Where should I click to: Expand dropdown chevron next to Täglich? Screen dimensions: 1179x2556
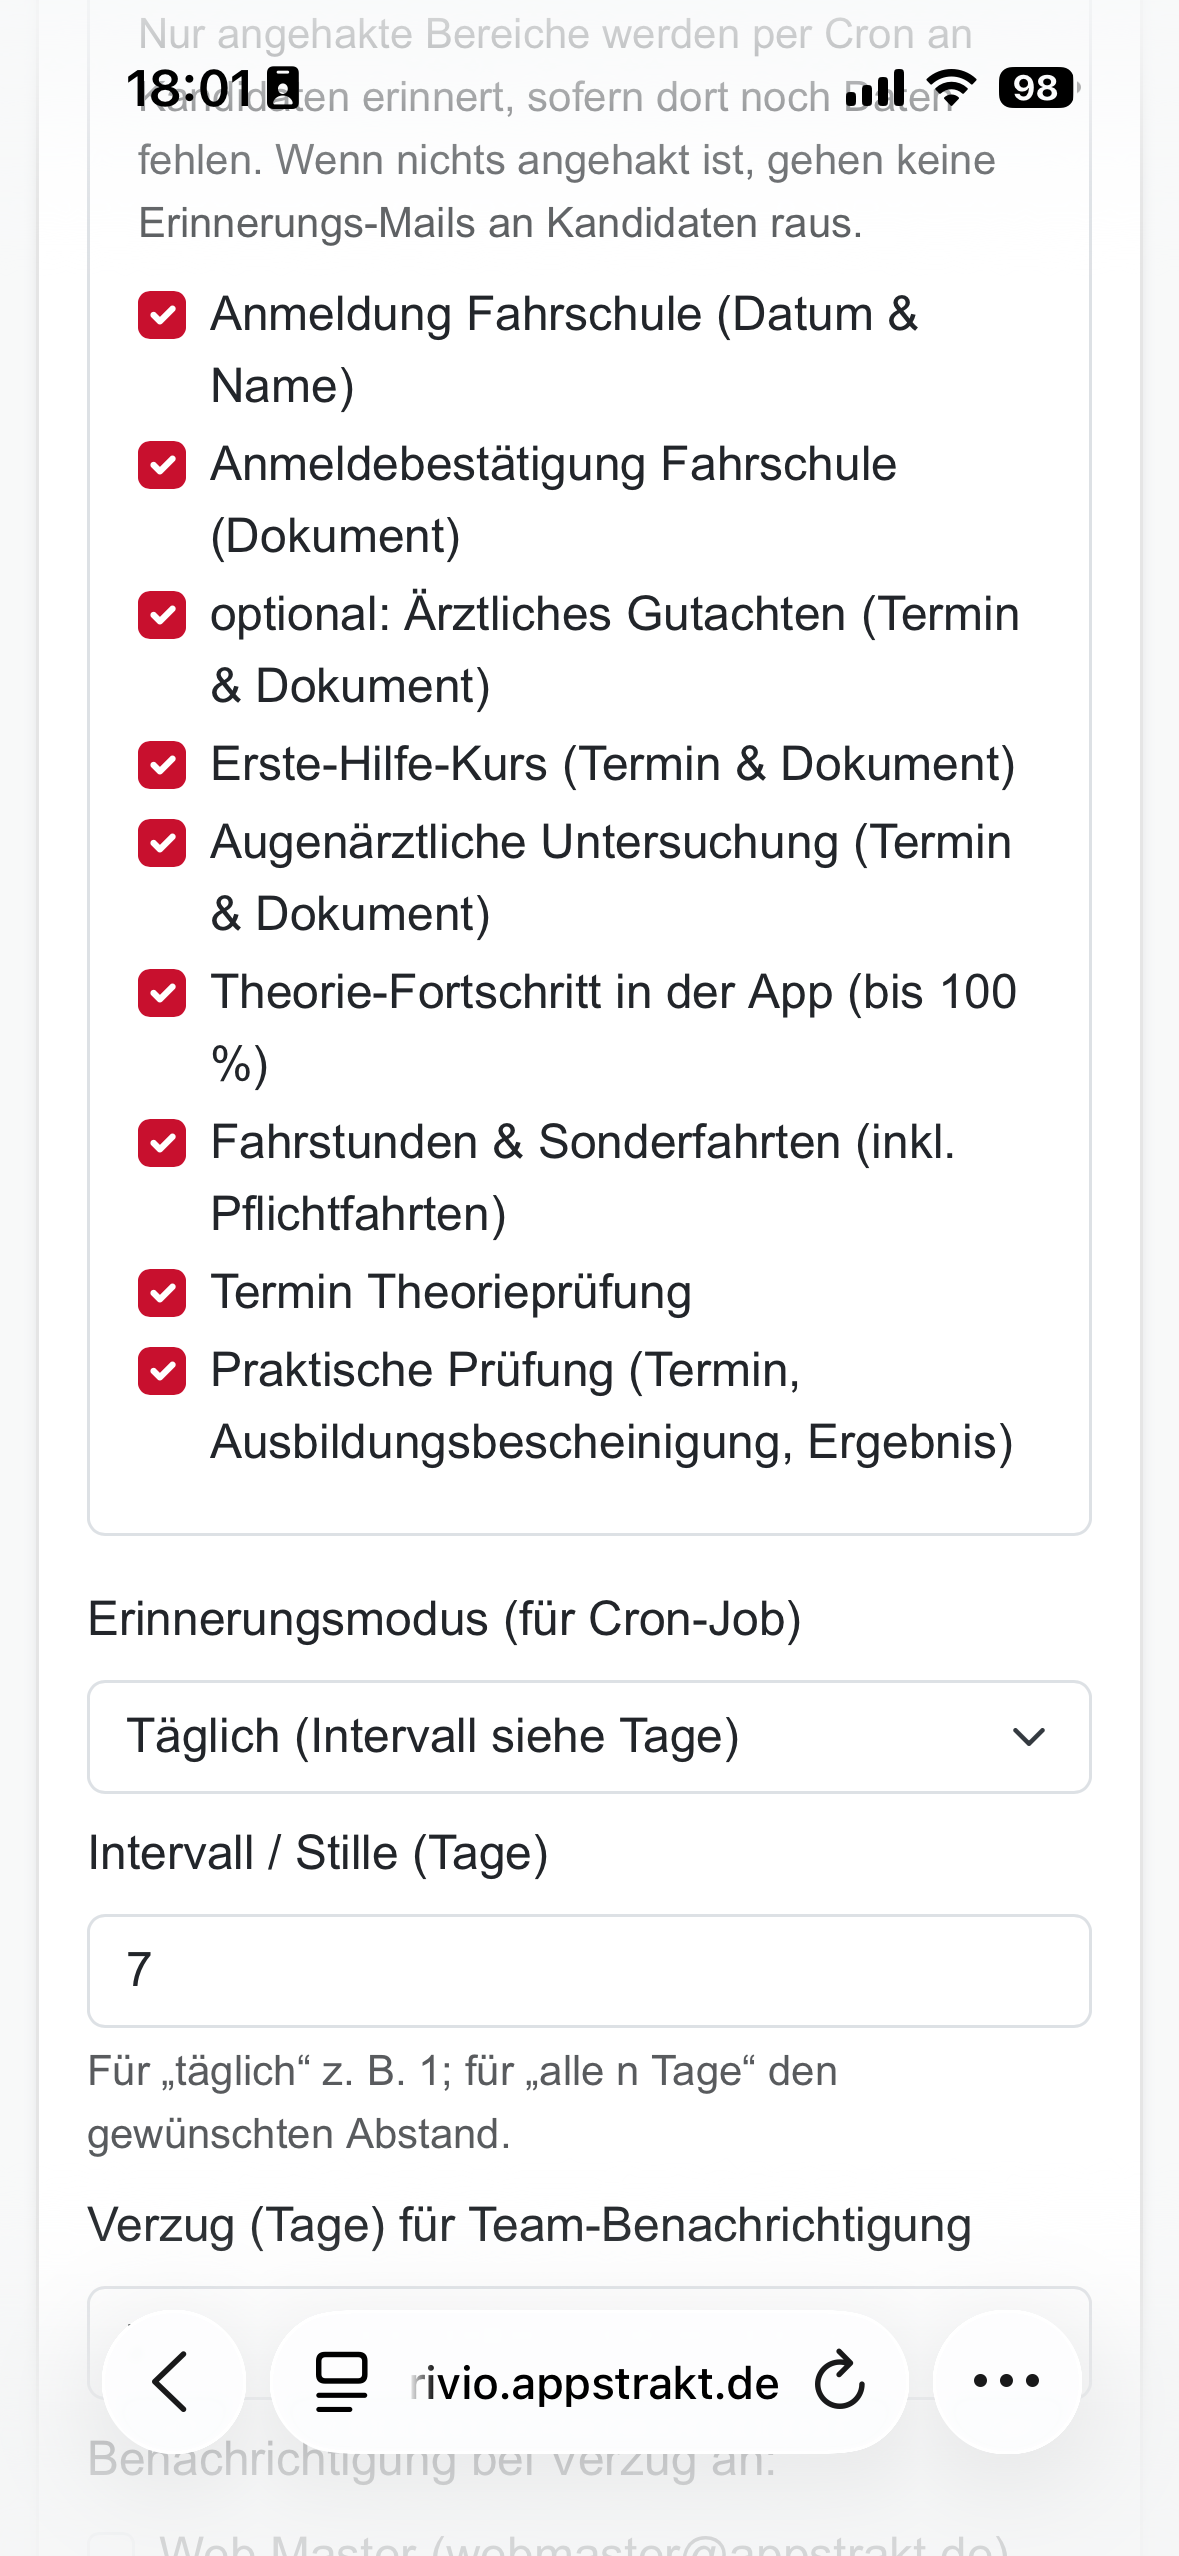[x=1028, y=1737]
